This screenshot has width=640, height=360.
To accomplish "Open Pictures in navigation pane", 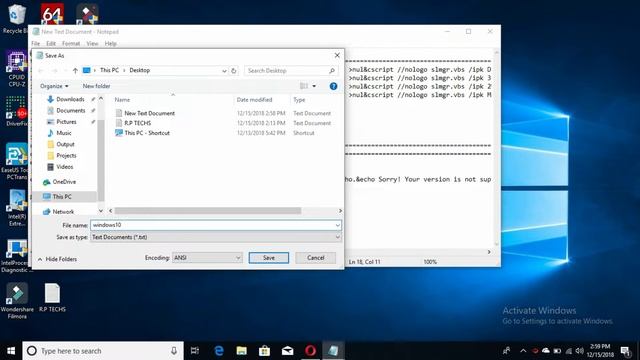I will pos(66,122).
